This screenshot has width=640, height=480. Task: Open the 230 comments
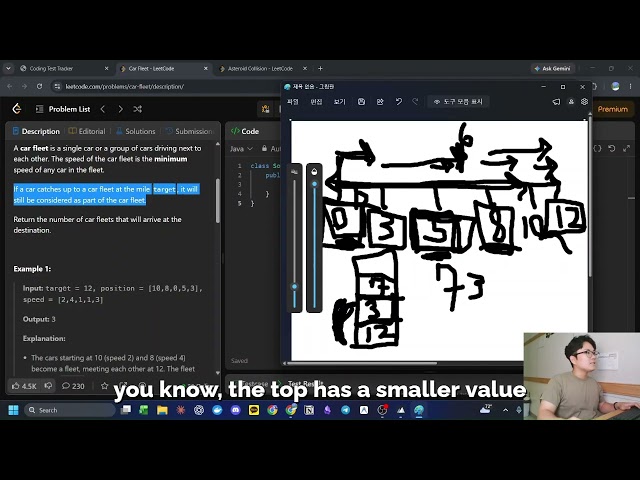73,386
